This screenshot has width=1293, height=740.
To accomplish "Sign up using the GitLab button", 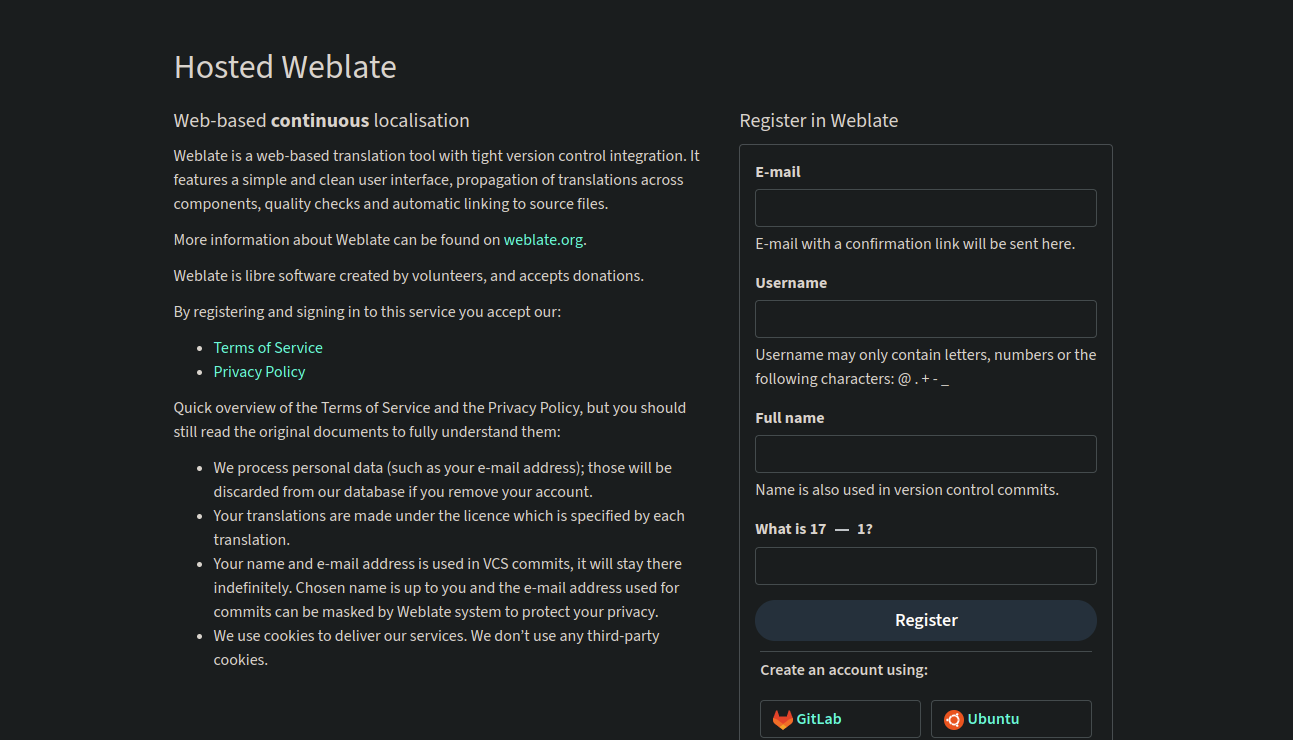I will pos(840,719).
